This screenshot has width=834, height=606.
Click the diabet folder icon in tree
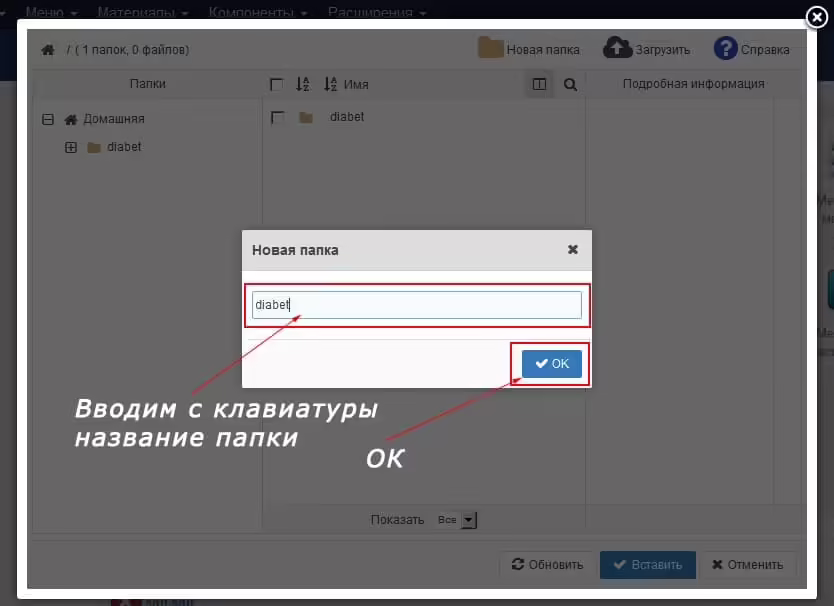(94, 147)
